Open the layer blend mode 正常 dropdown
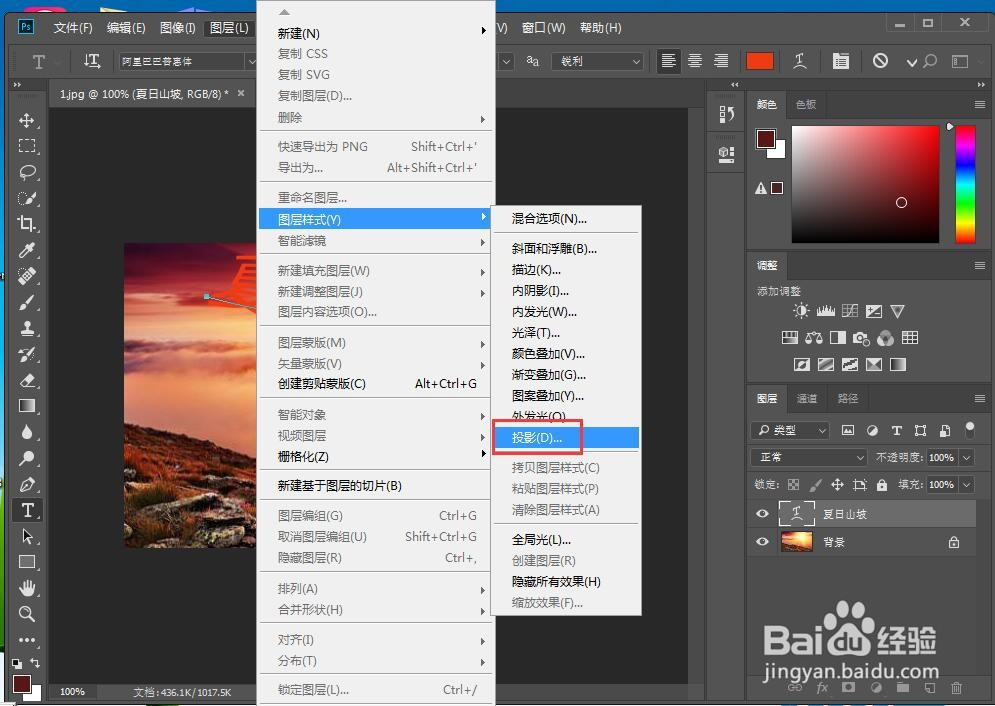 [x=809, y=457]
